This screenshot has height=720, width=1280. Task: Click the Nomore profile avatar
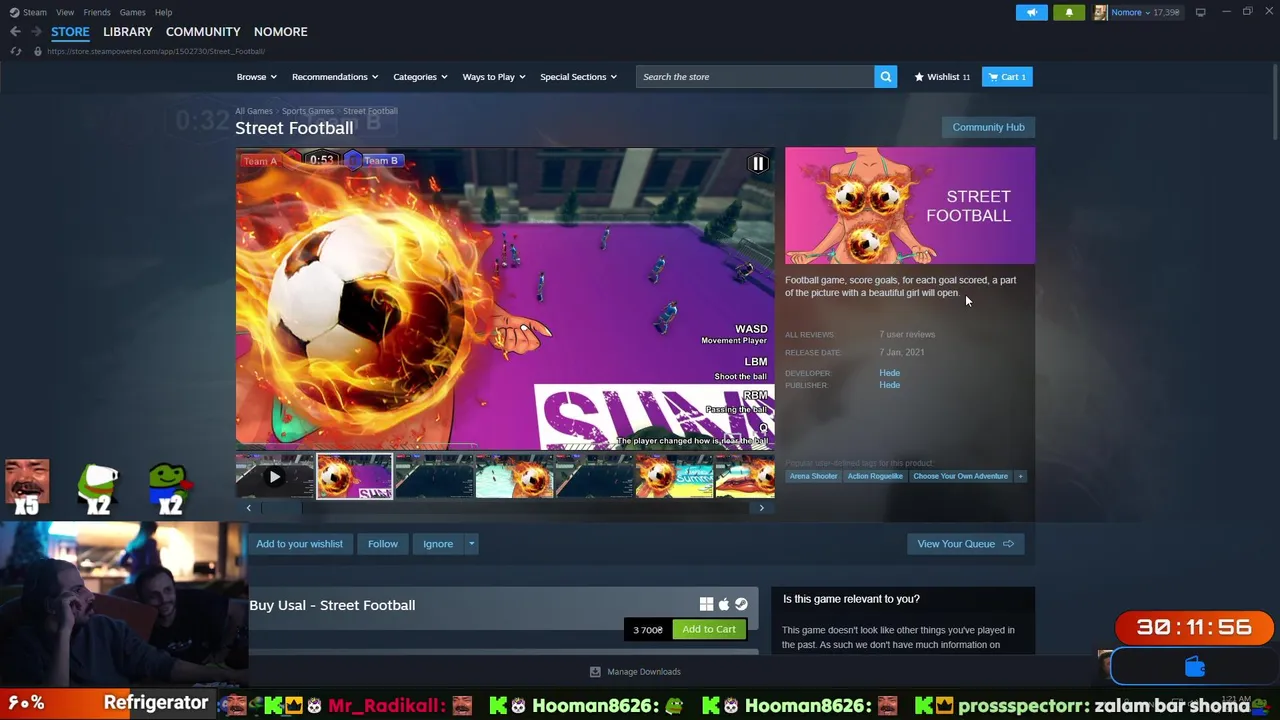[x=1100, y=12]
